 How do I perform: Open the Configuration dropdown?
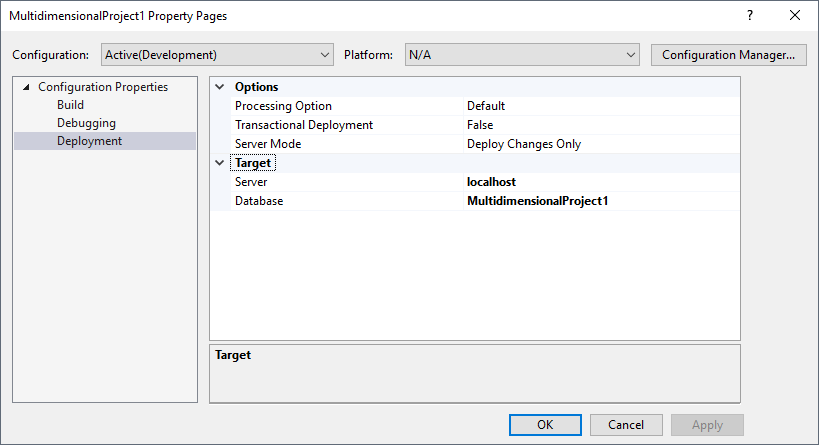coord(218,54)
